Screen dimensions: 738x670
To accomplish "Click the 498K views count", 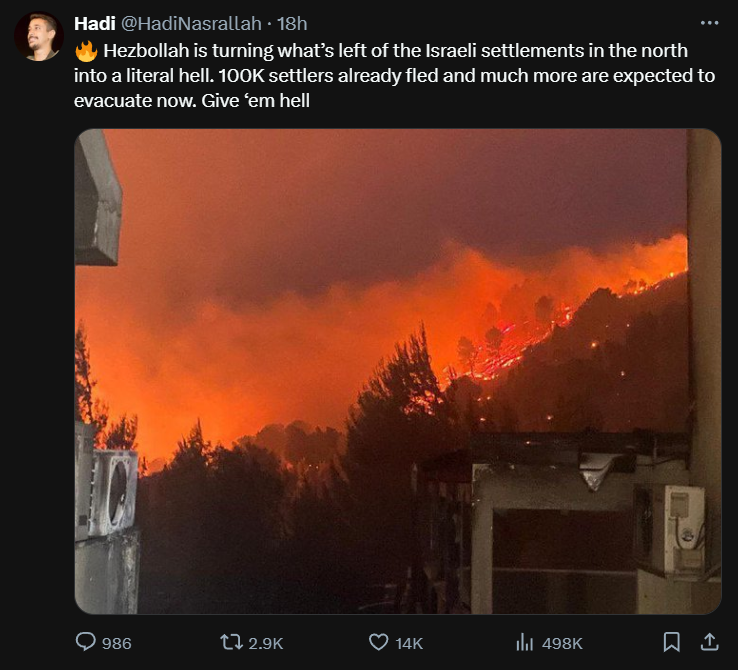I will (x=561, y=643).
